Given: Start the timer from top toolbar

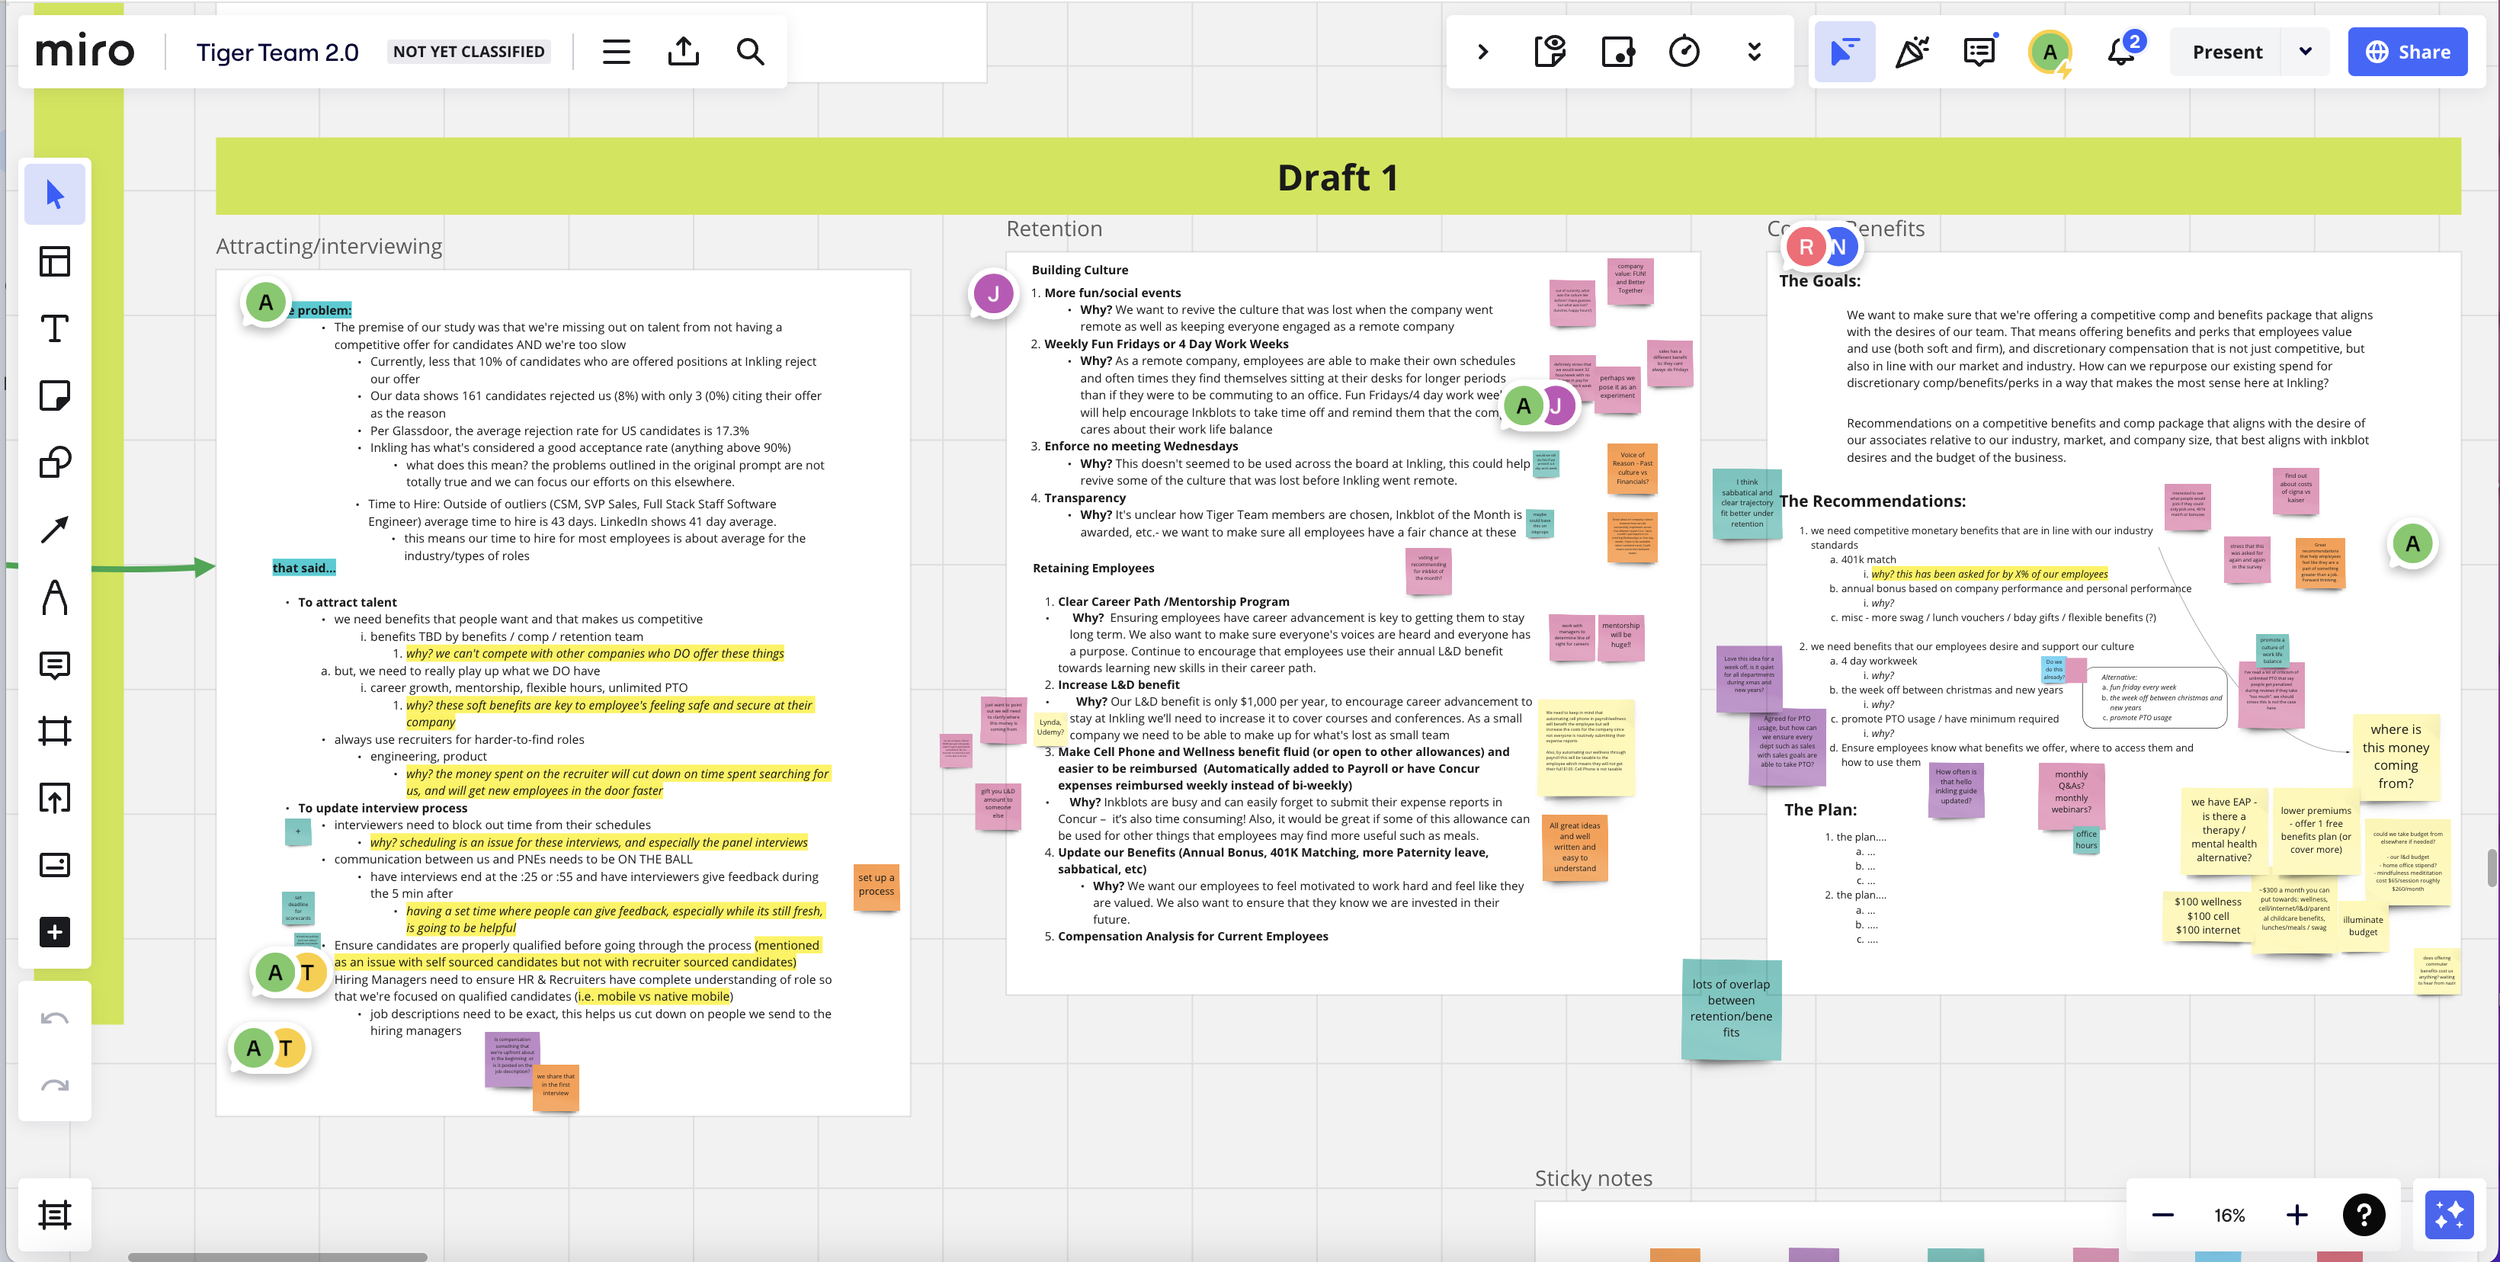Looking at the screenshot, I should tap(1684, 52).
